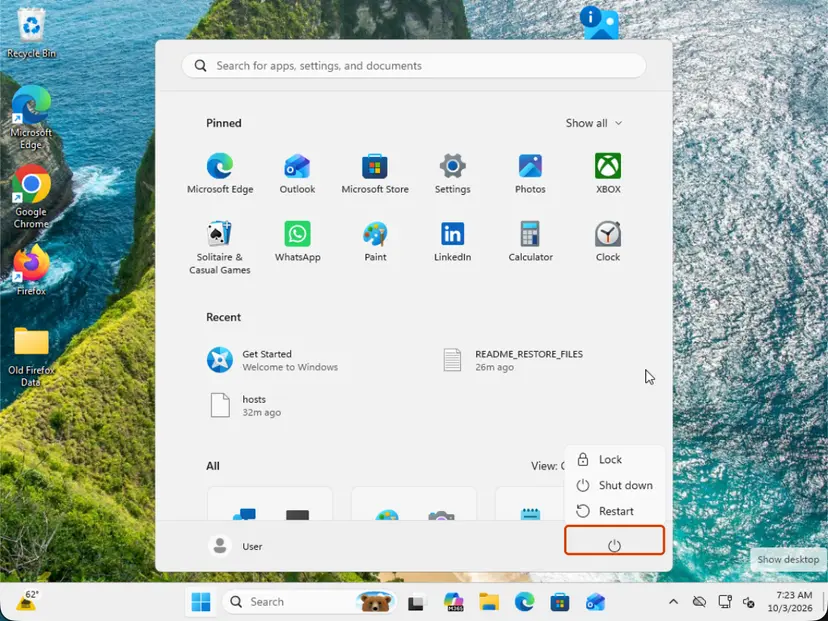
Task: Click the photo info desktop icon
Action: pos(599,22)
